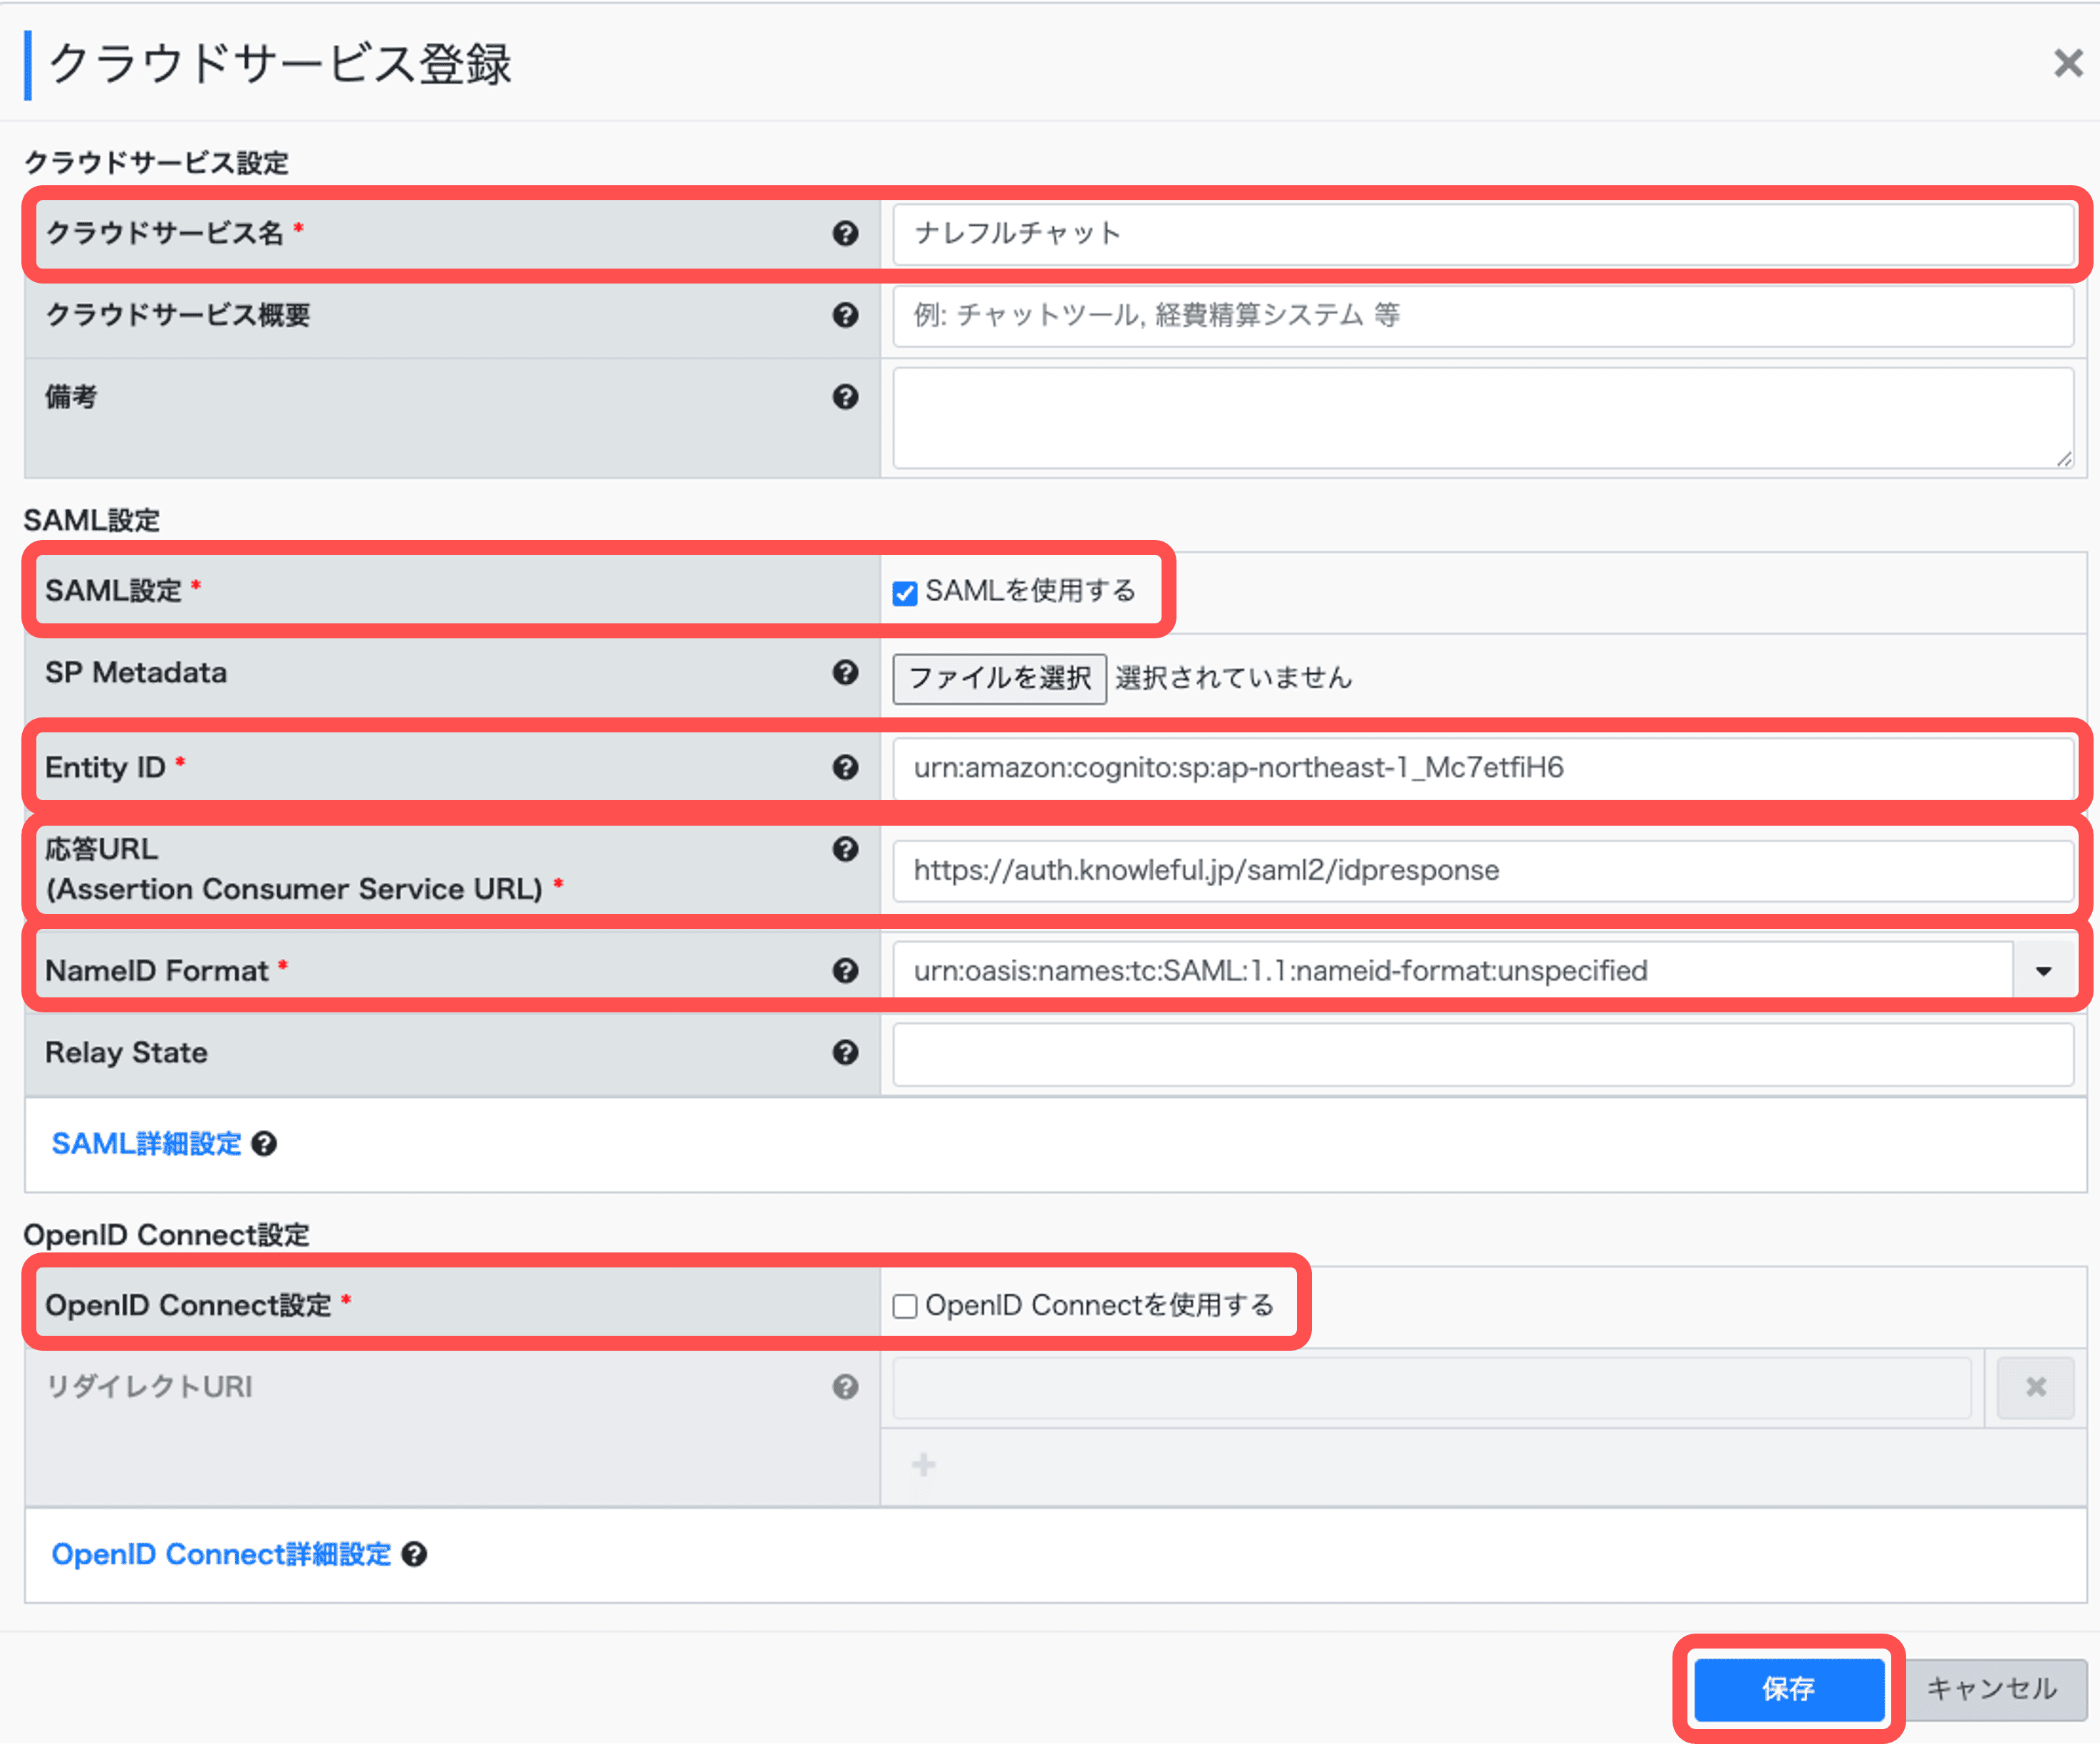Click the クラウドサービス設定 section heading
This screenshot has width=2100, height=1744.
point(156,162)
